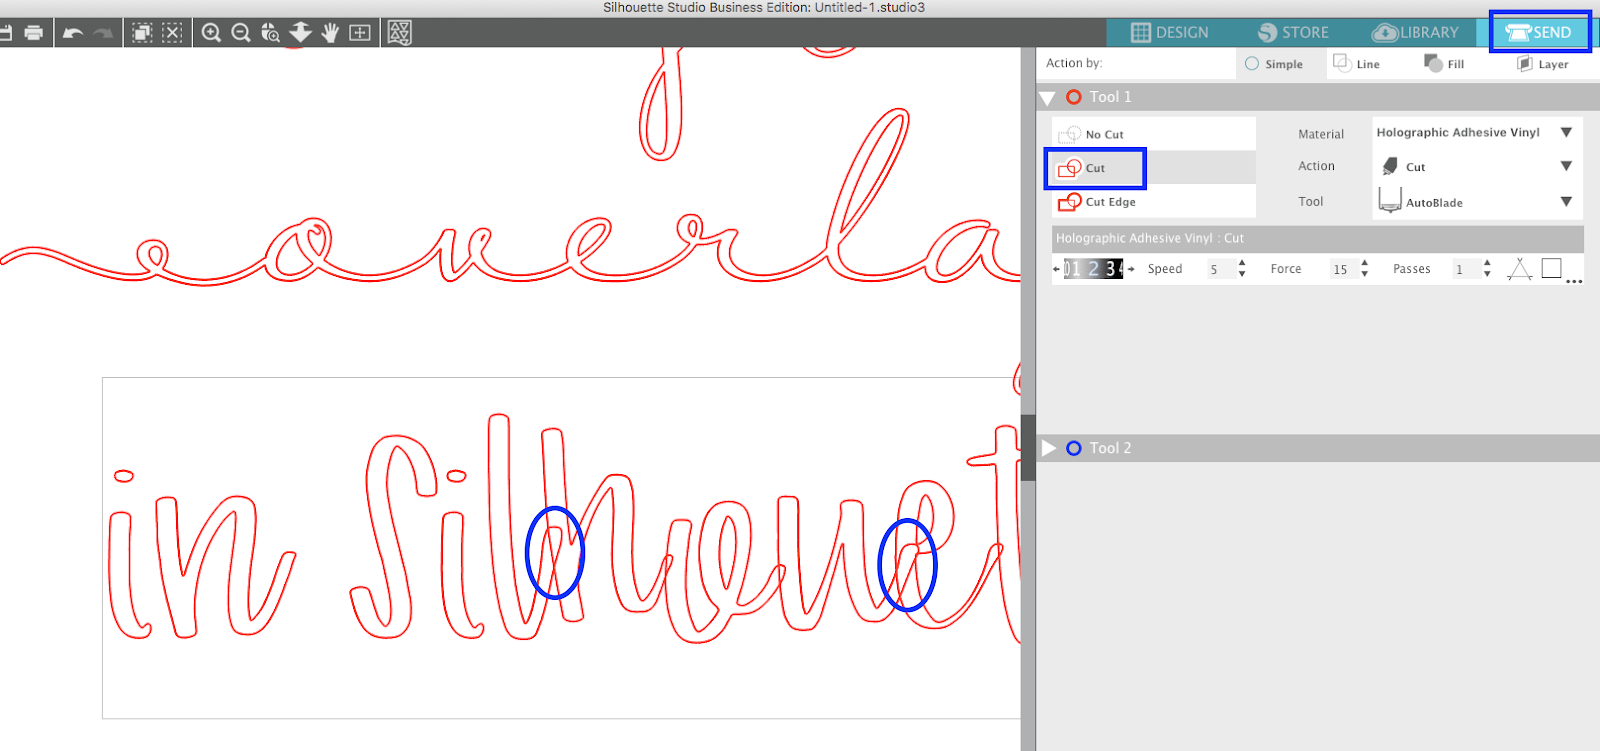Open more cut settings via three dots
The image size is (1600, 751).
tap(1574, 281)
